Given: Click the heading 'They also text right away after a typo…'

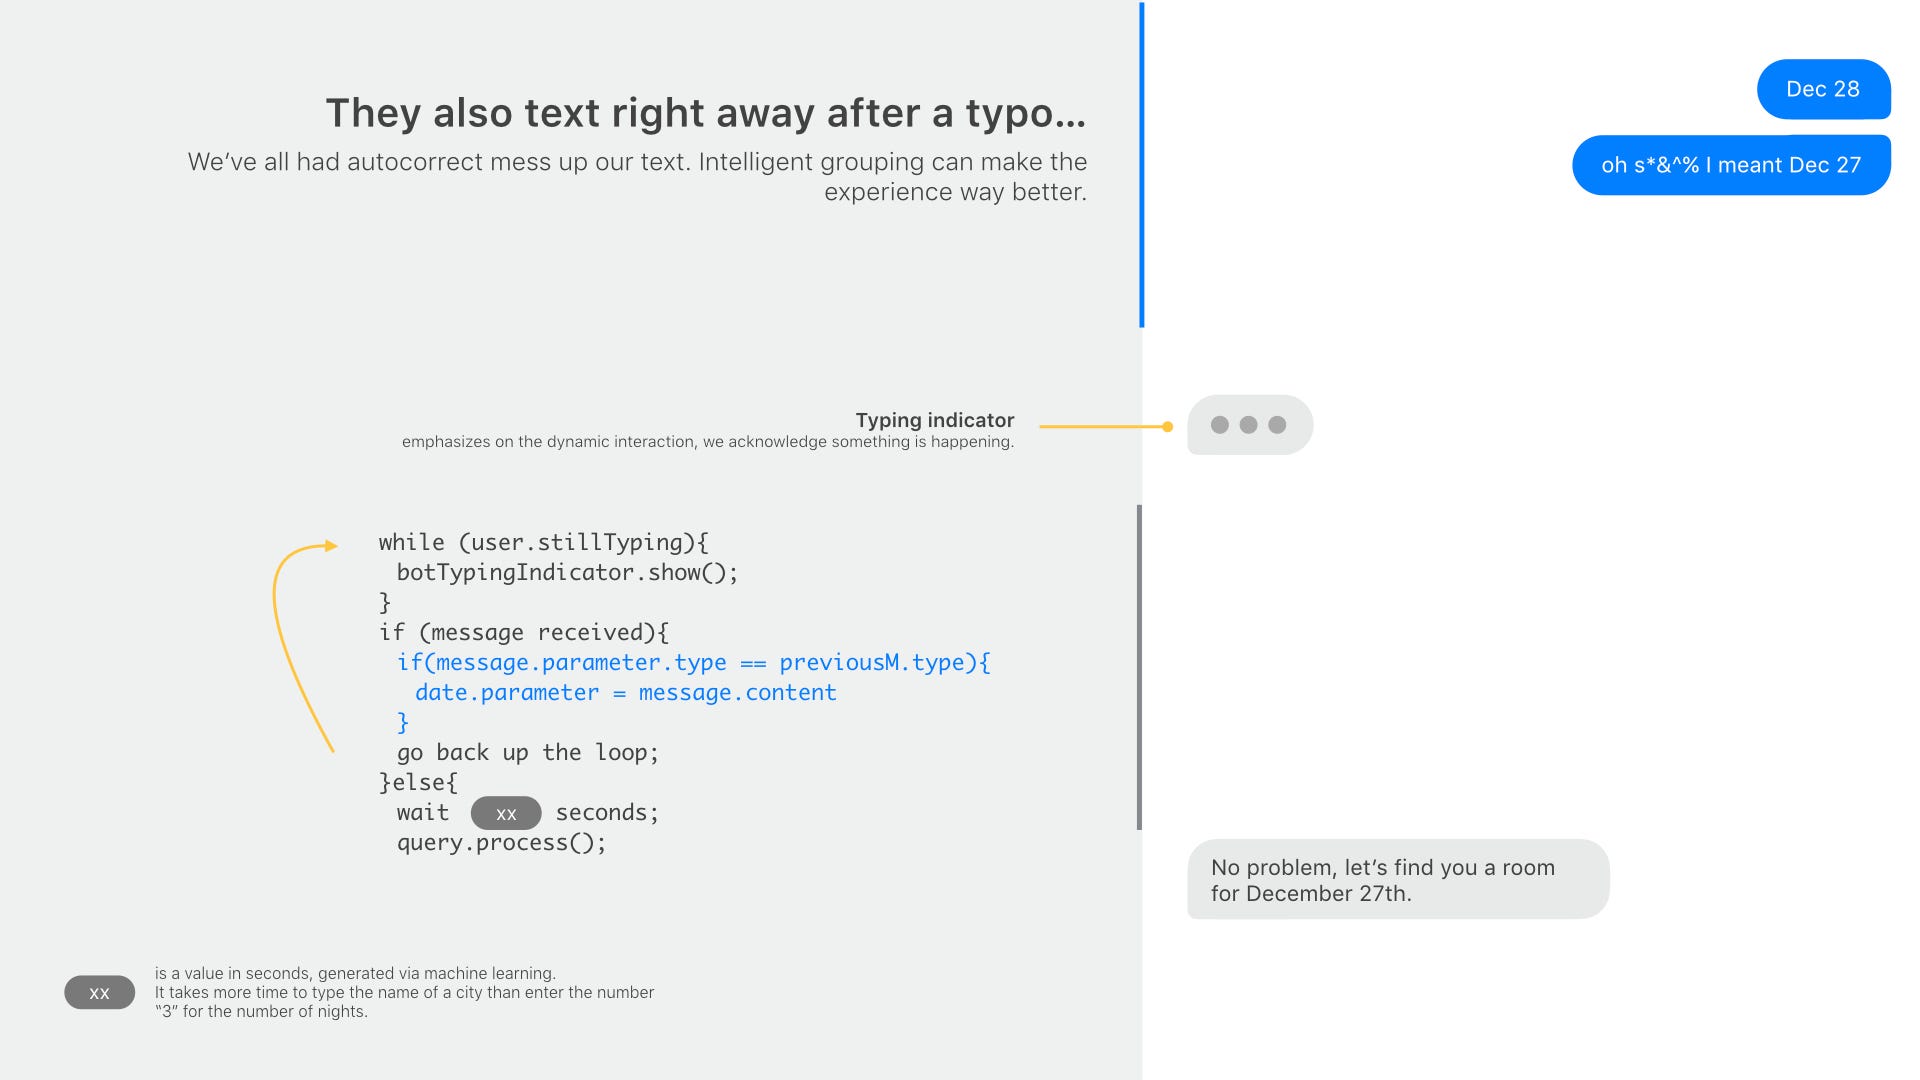Looking at the screenshot, I should (705, 113).
